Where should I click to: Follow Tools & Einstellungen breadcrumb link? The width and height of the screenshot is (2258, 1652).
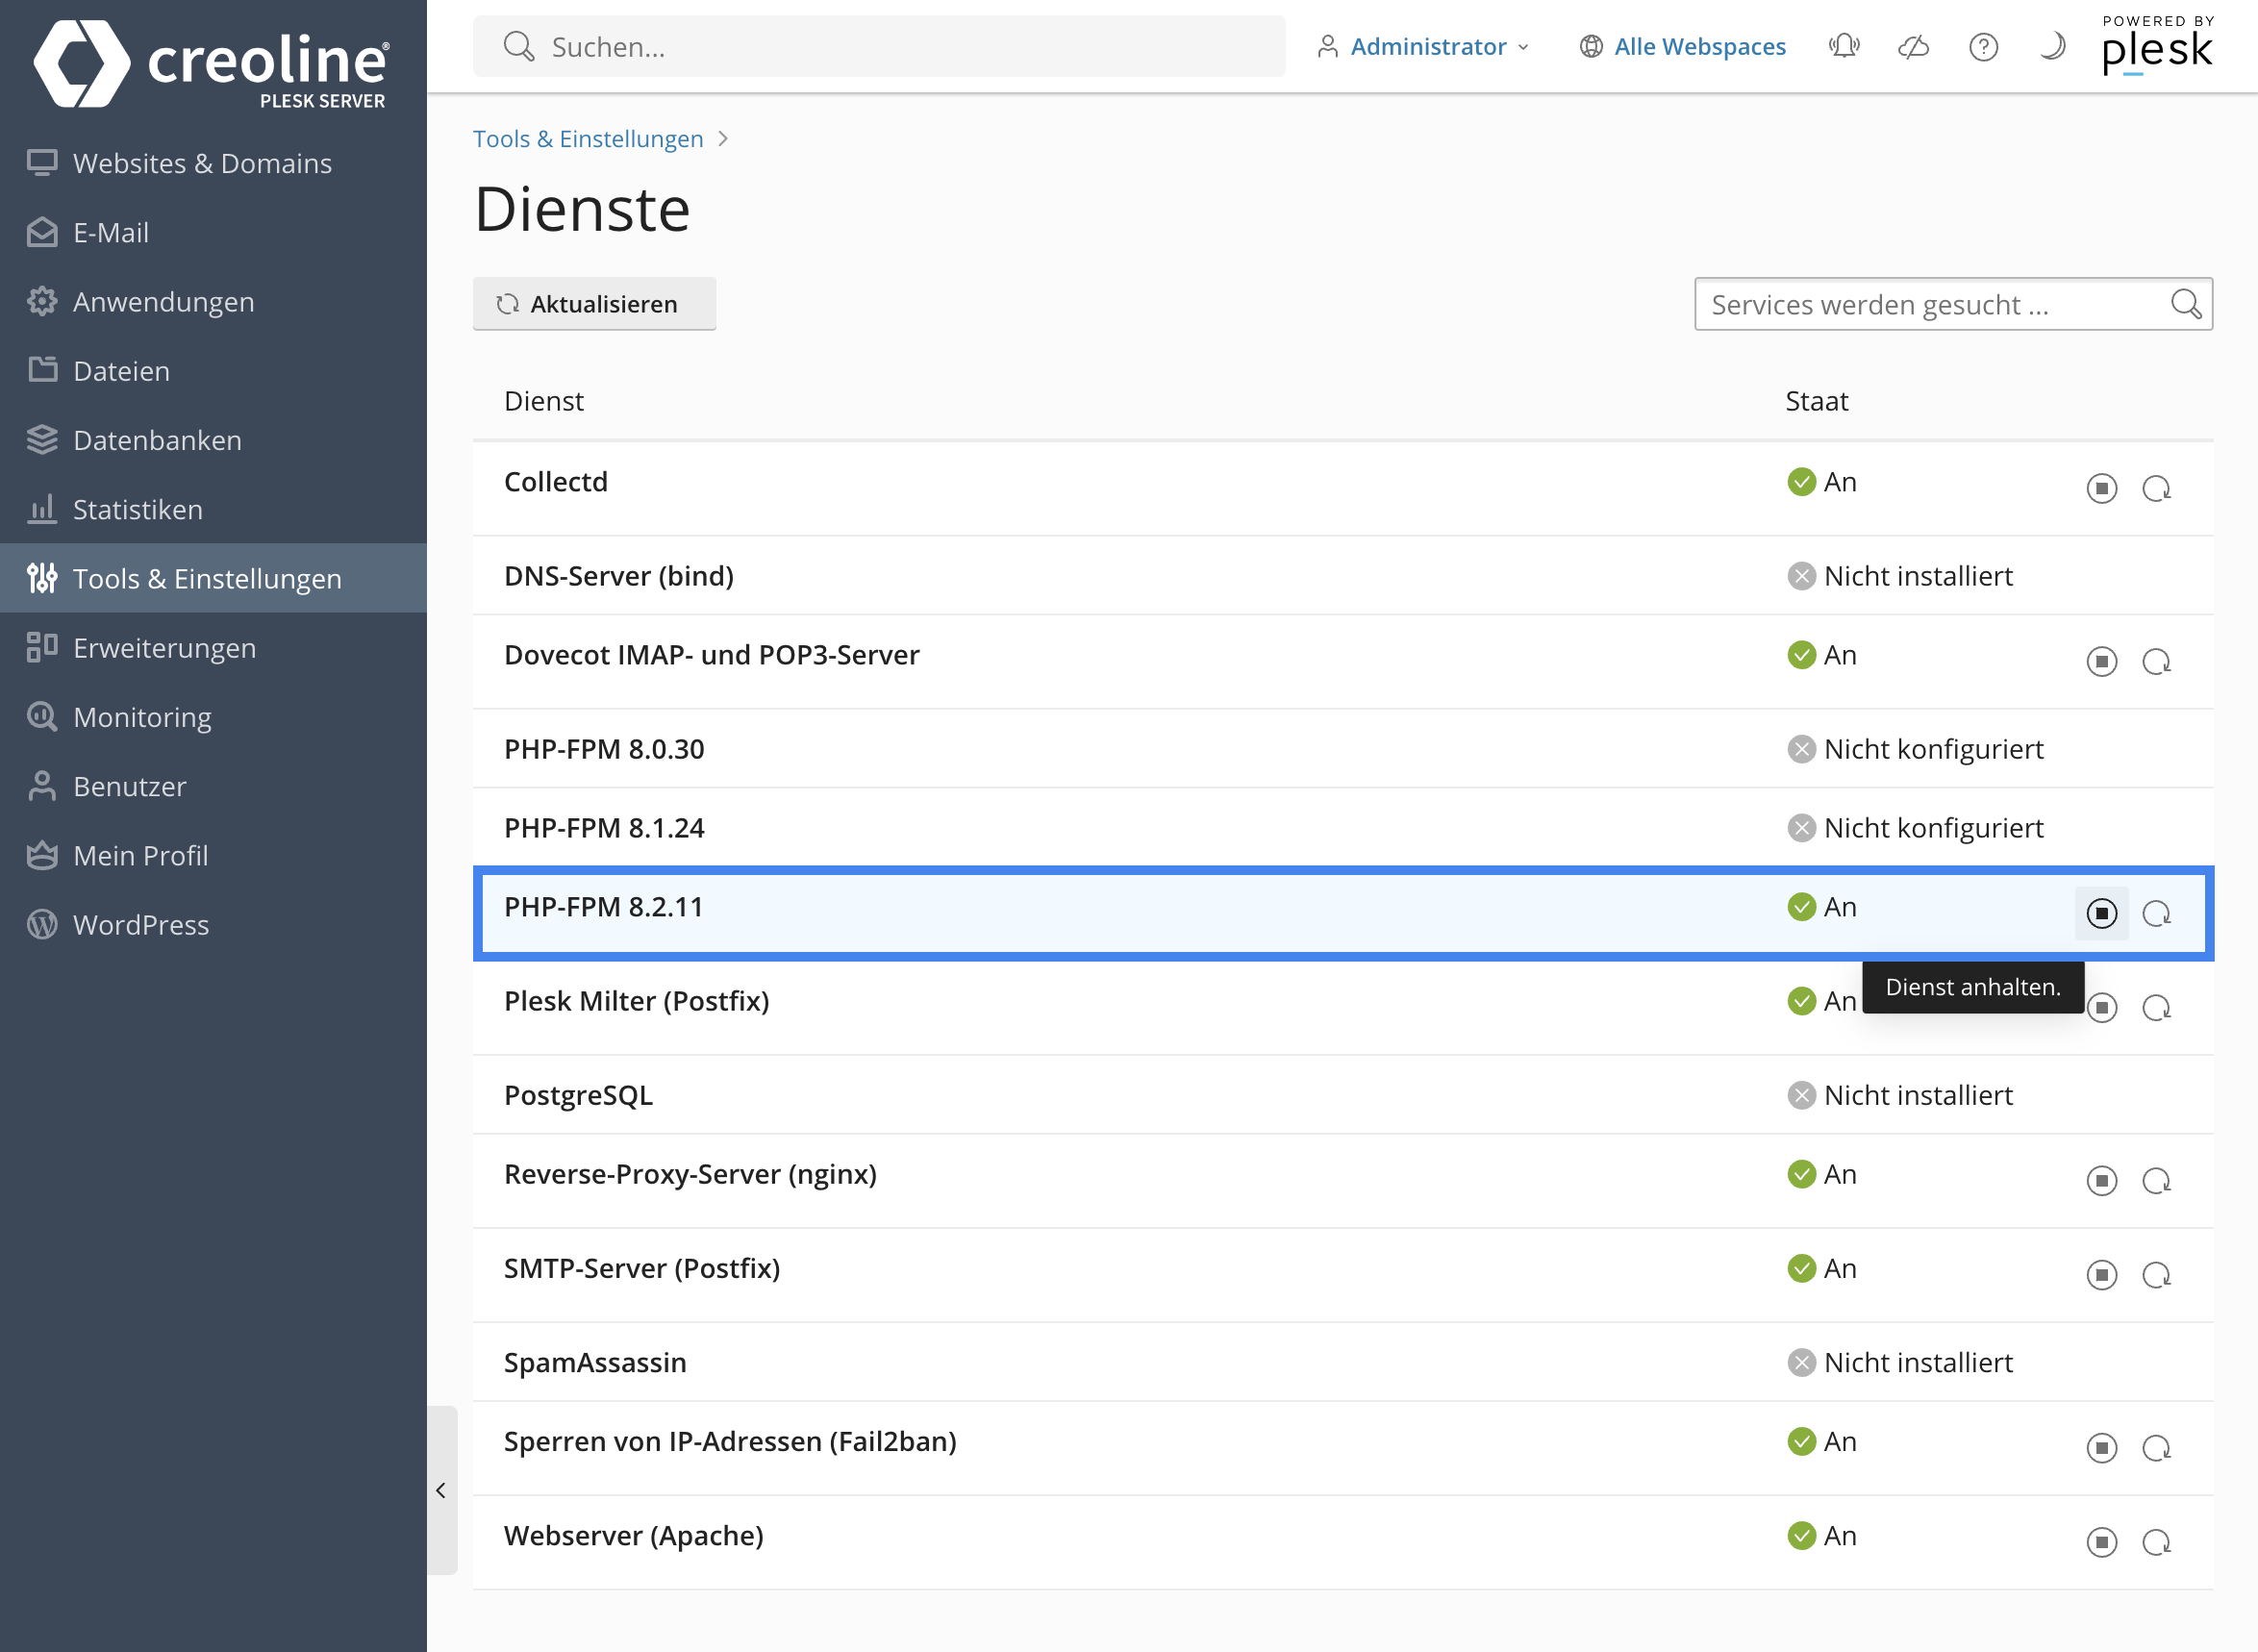[x=588, y=138]
